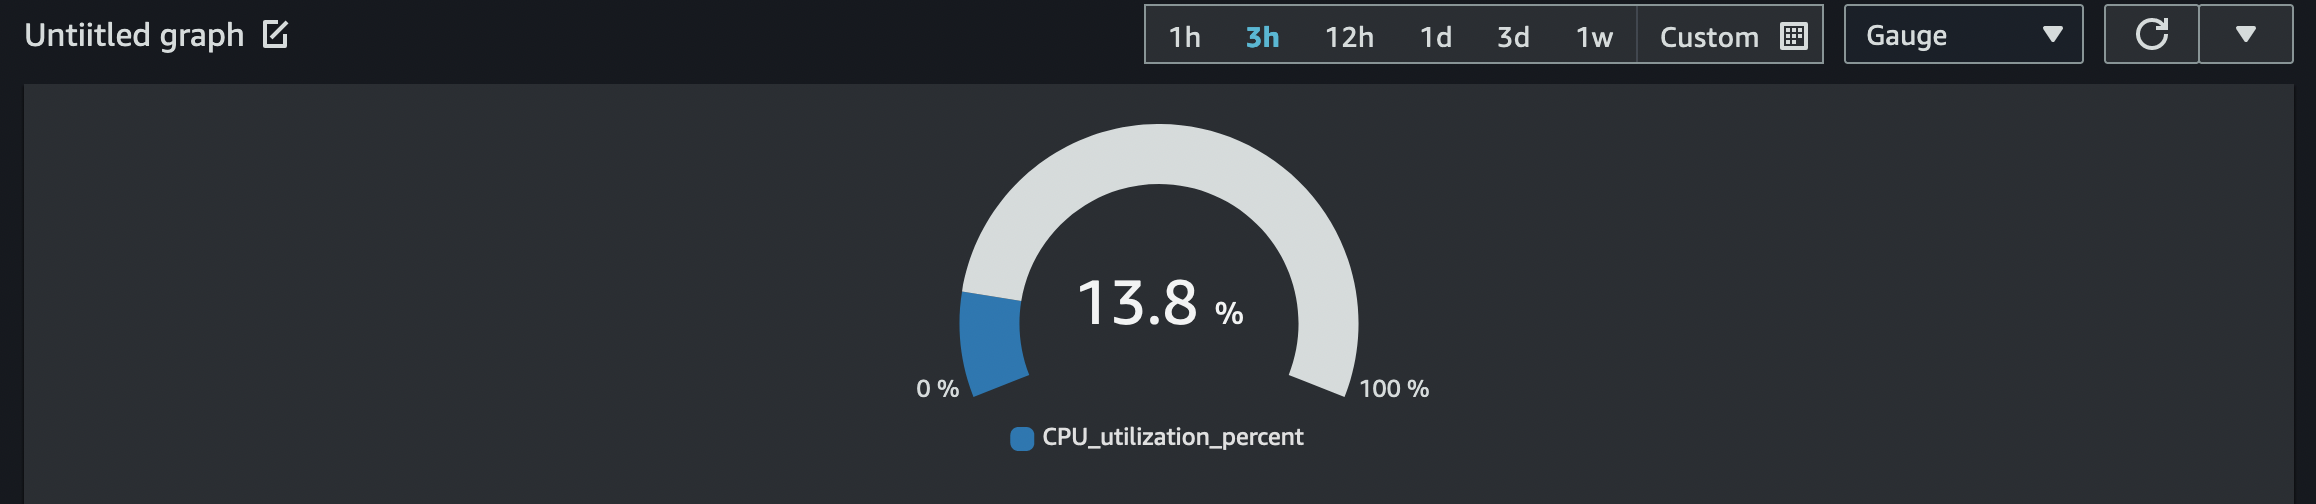Viewport: 2316px width, 504px height.
Task: Switch to the 12h time range
Action: (x=1349, y=37)
